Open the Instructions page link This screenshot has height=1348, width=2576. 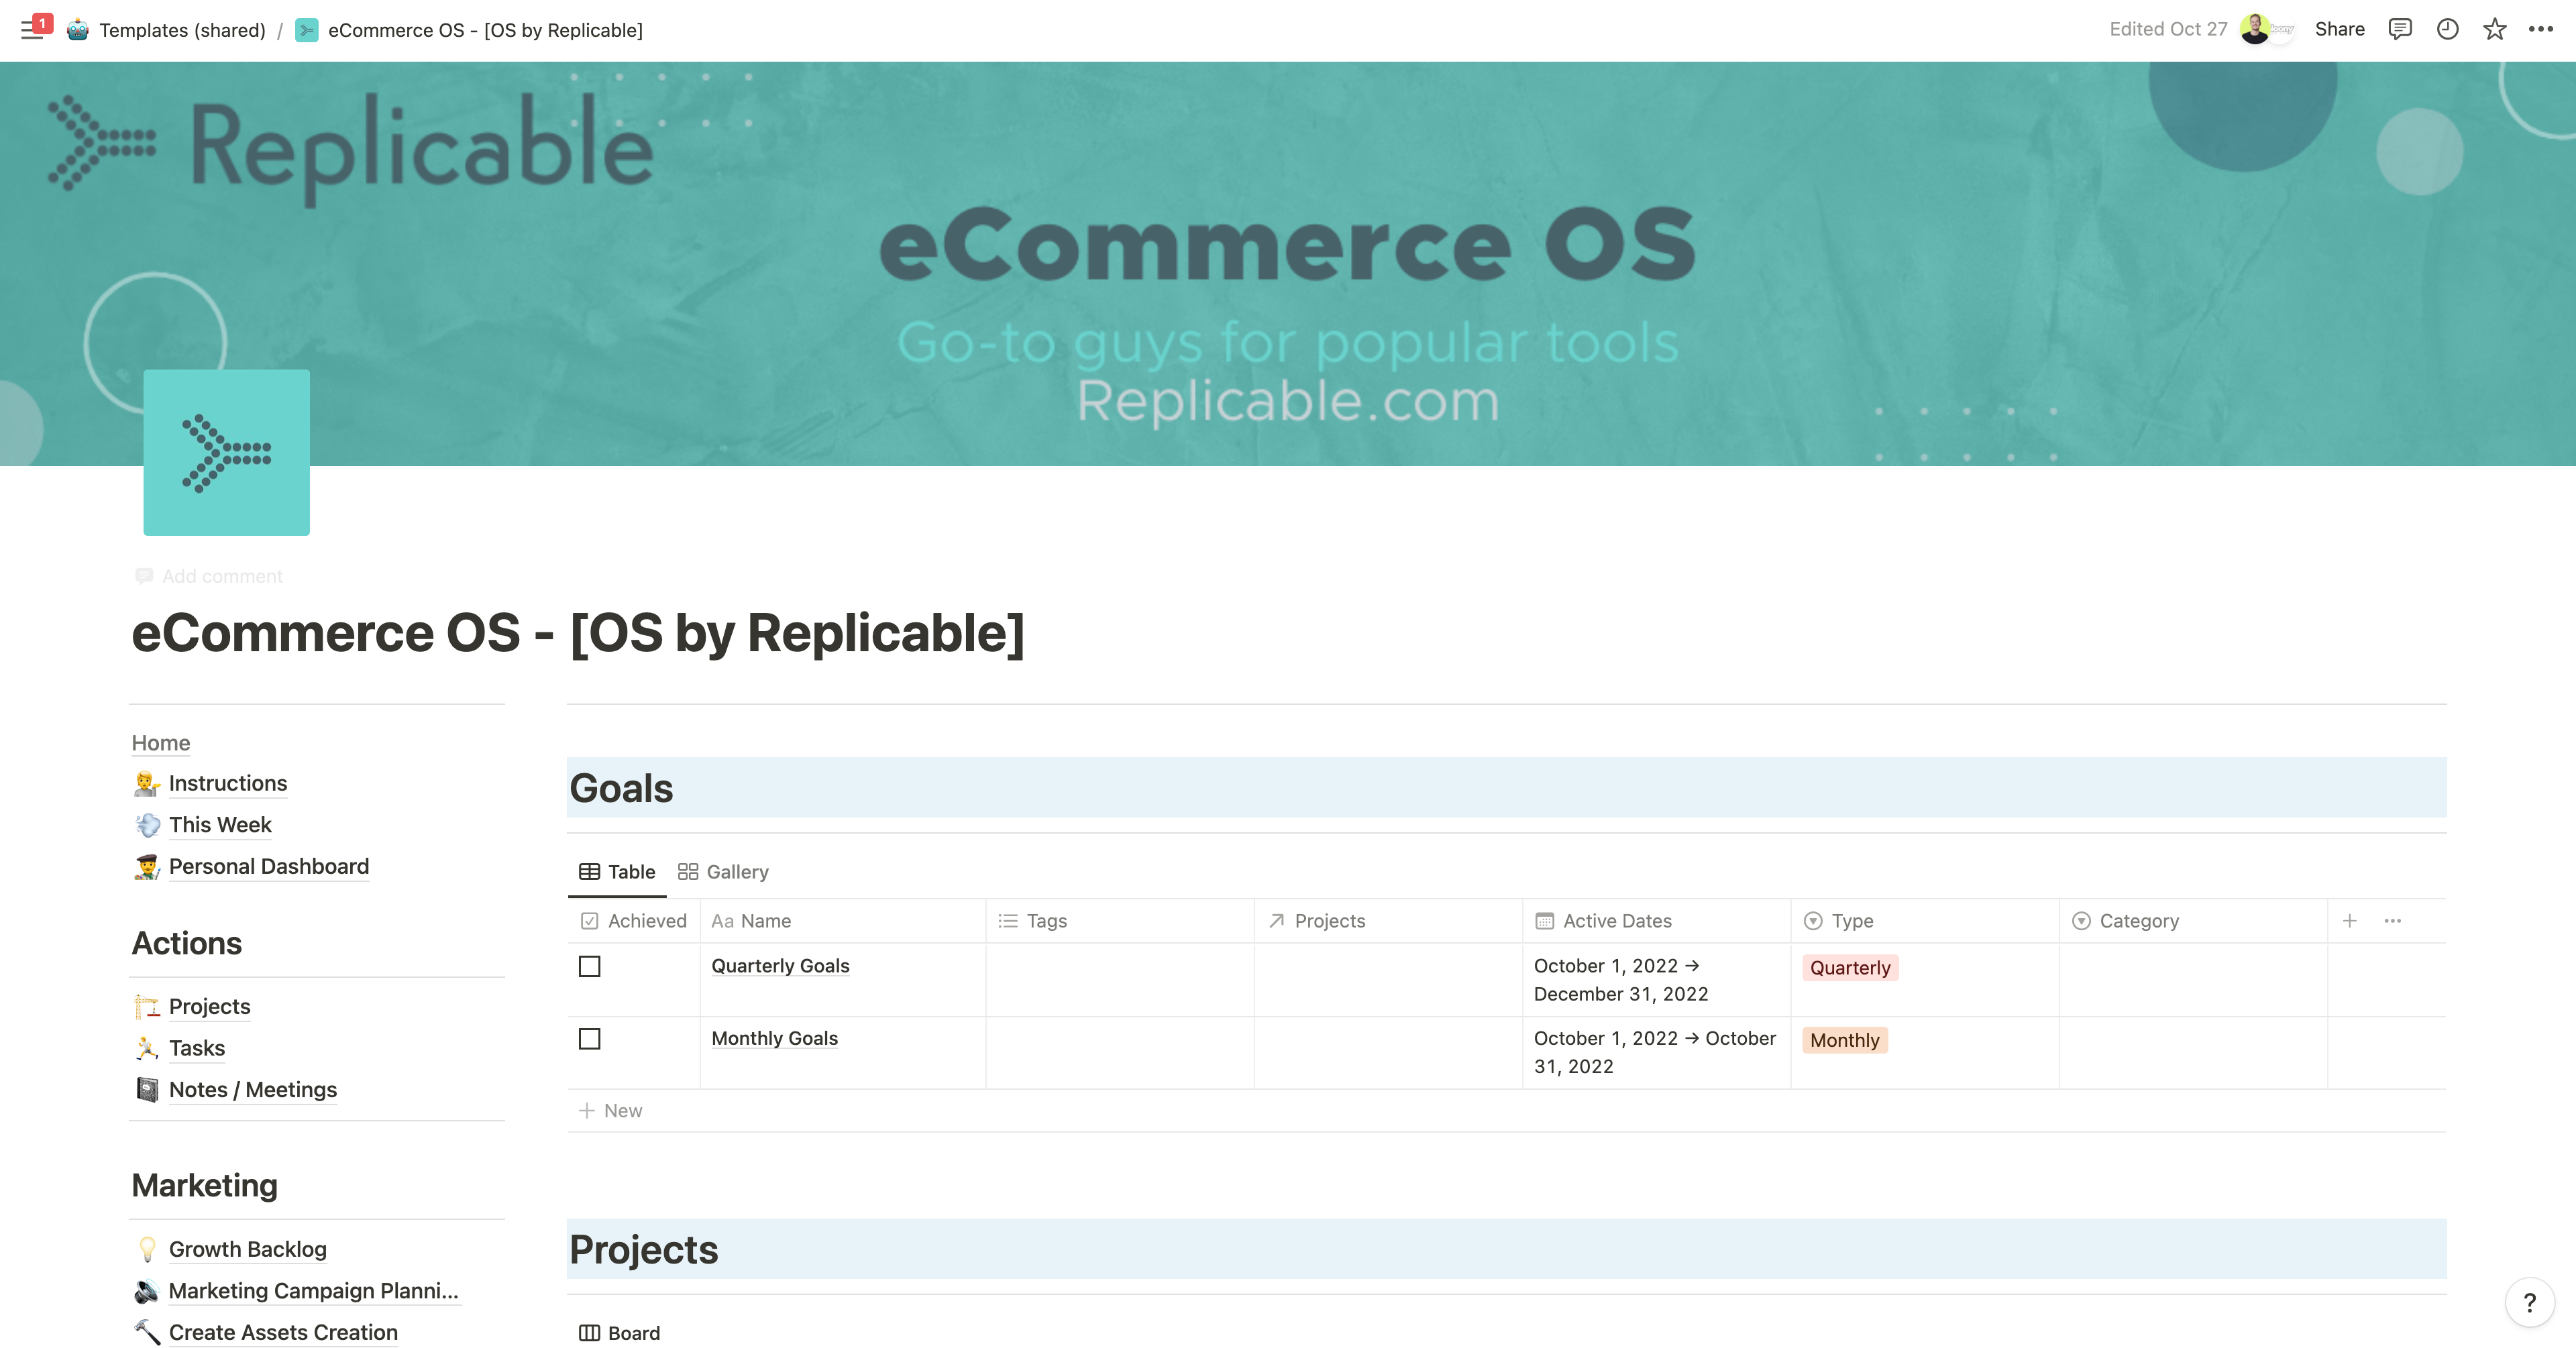pyautogui.click(x=228, y=783)
